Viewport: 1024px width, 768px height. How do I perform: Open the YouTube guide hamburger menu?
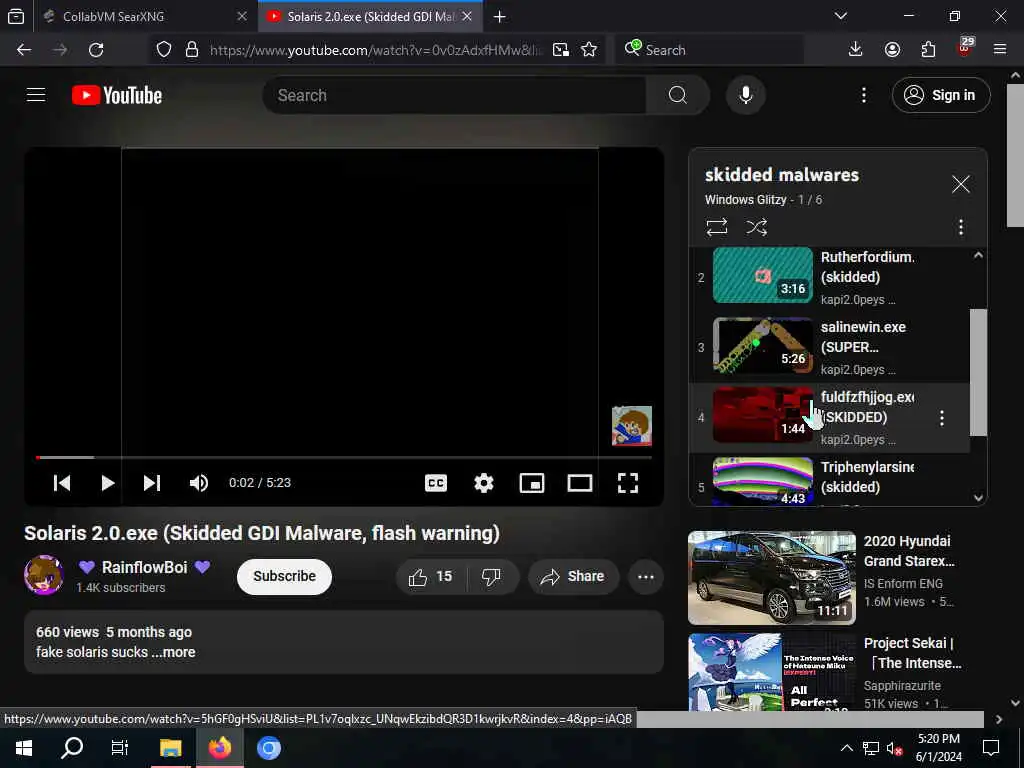tap(36, 95)
